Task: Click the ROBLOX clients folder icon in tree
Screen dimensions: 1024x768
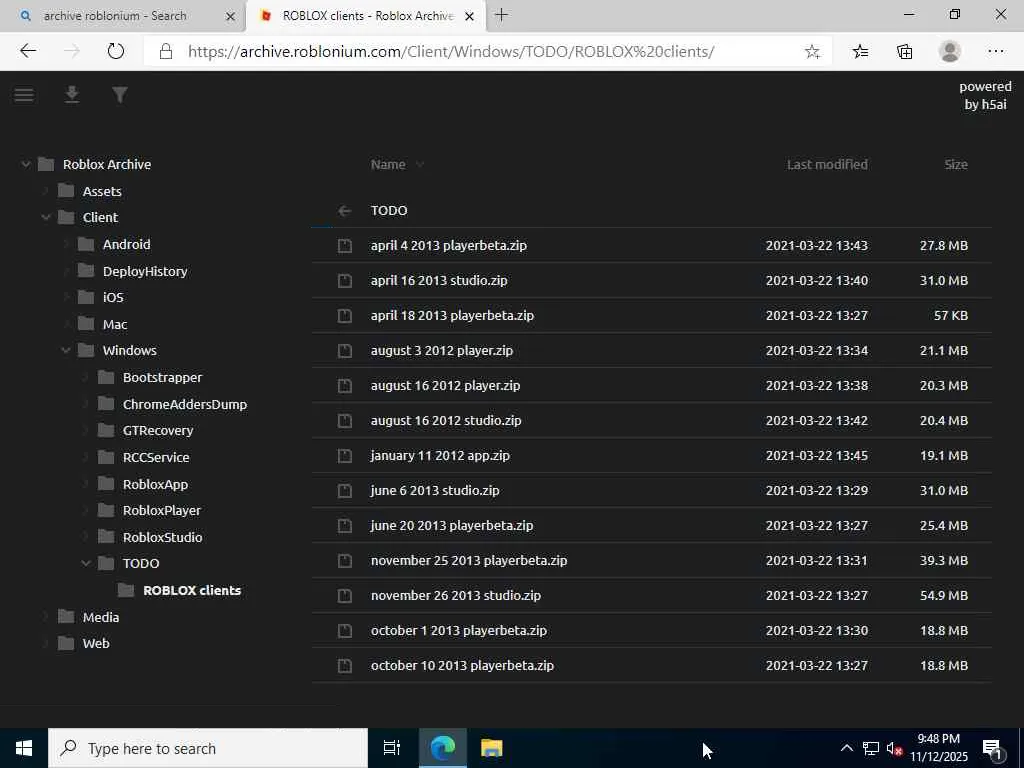Action: 126,590
